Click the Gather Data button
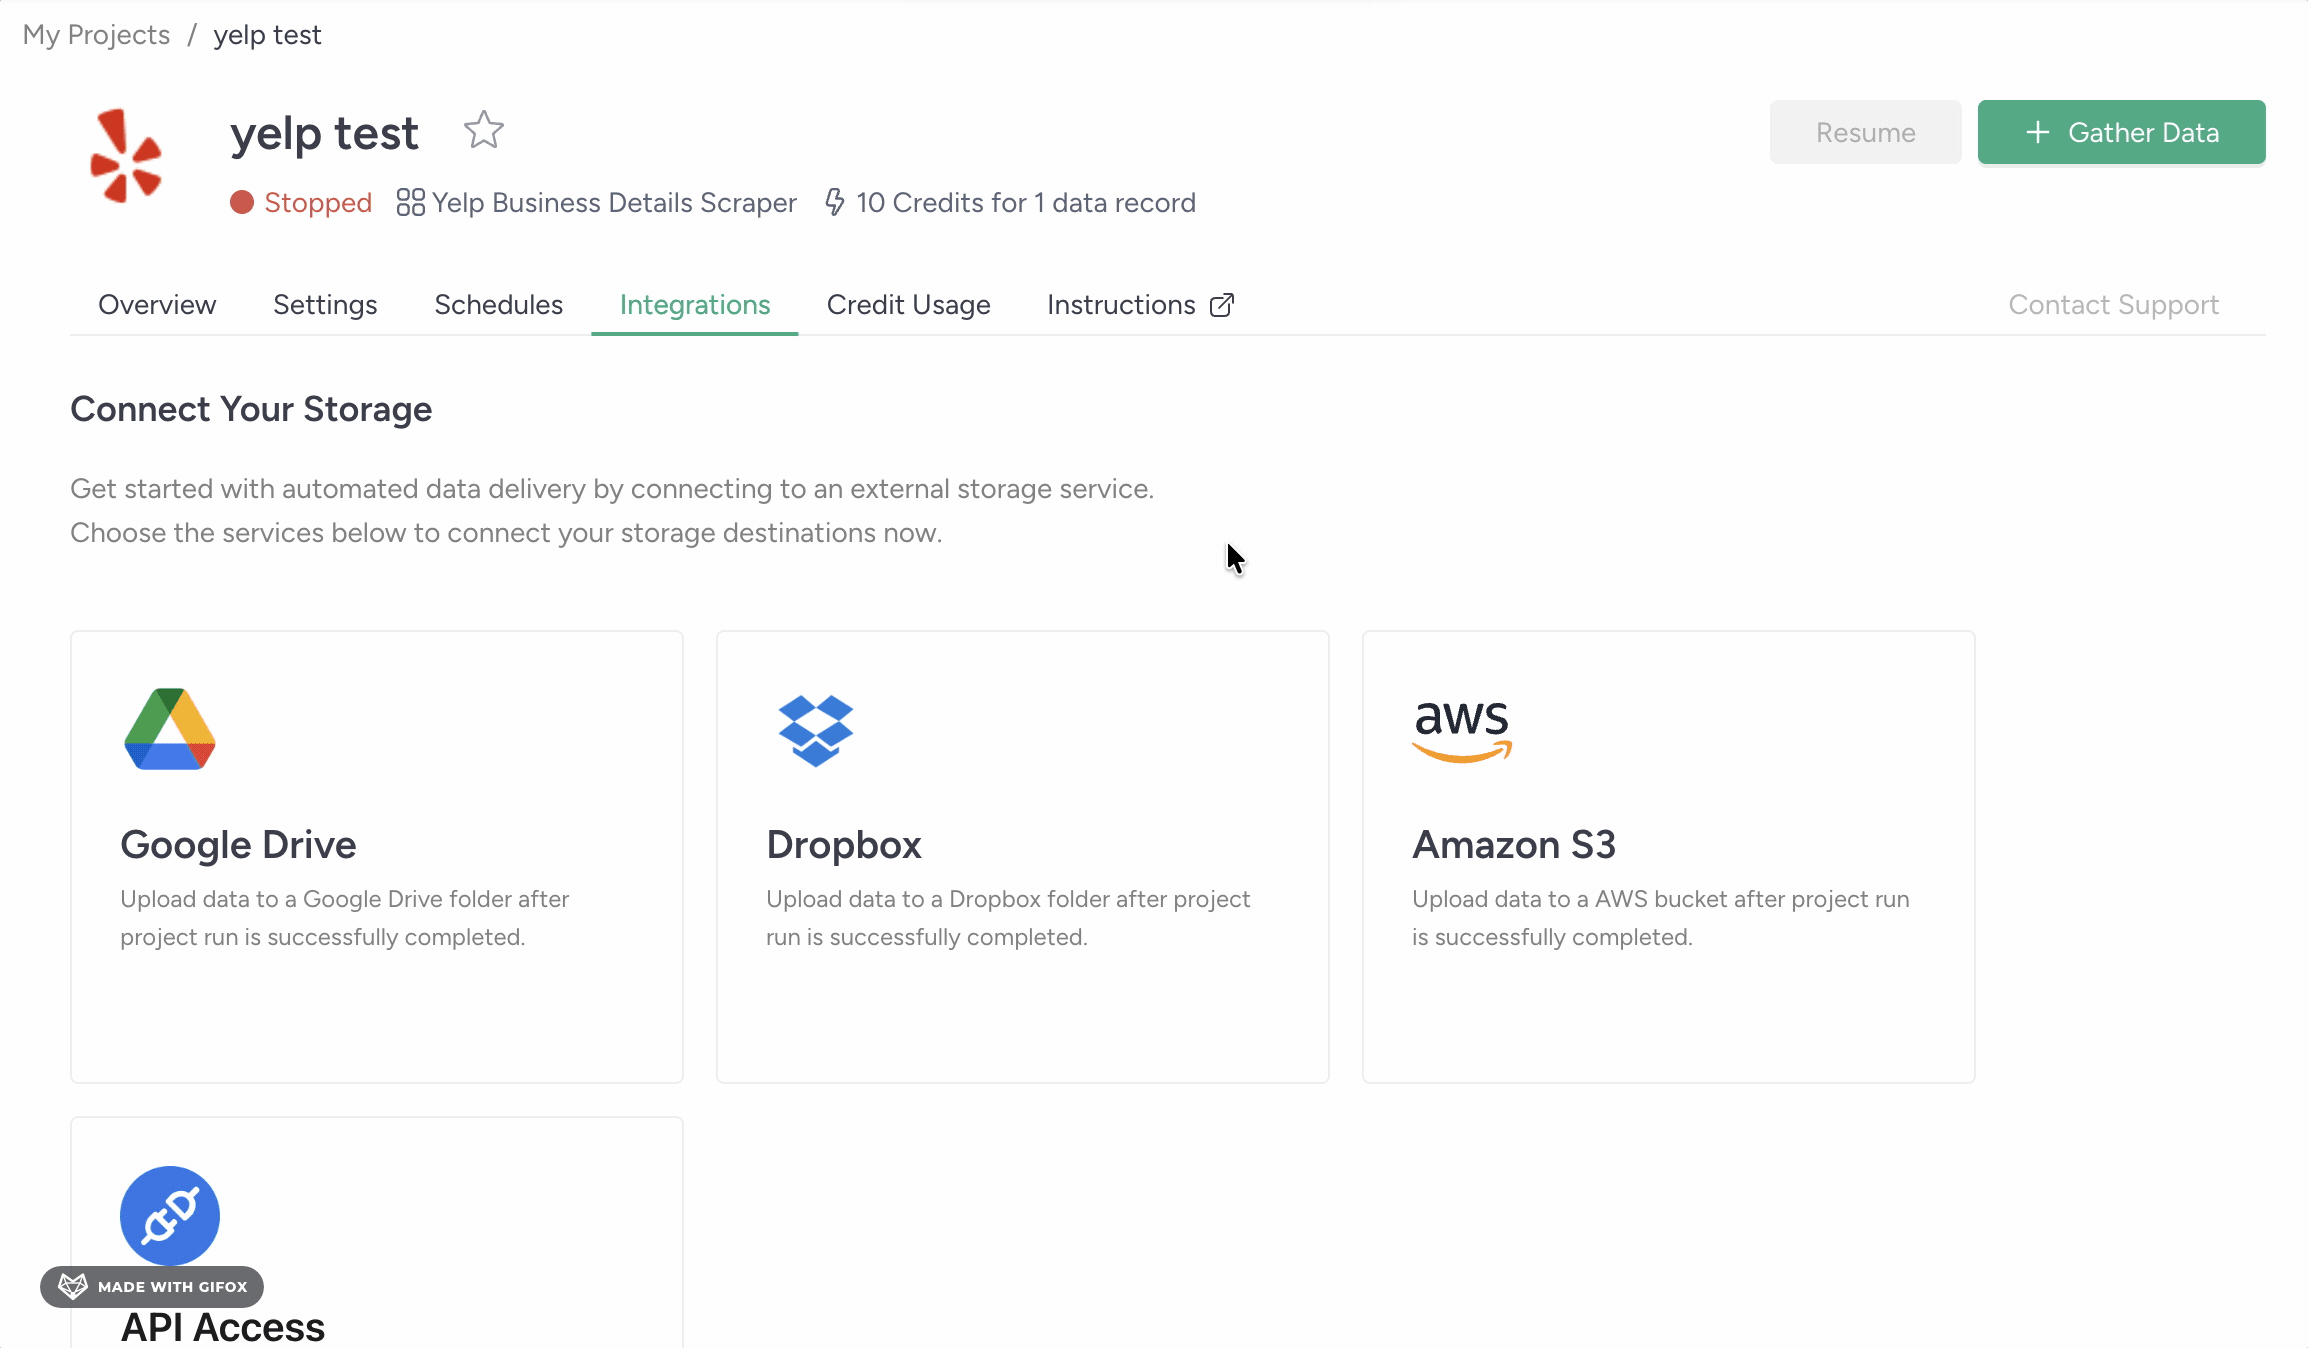Screen dimensions: 2308x1348 (x=2121, y=132)
